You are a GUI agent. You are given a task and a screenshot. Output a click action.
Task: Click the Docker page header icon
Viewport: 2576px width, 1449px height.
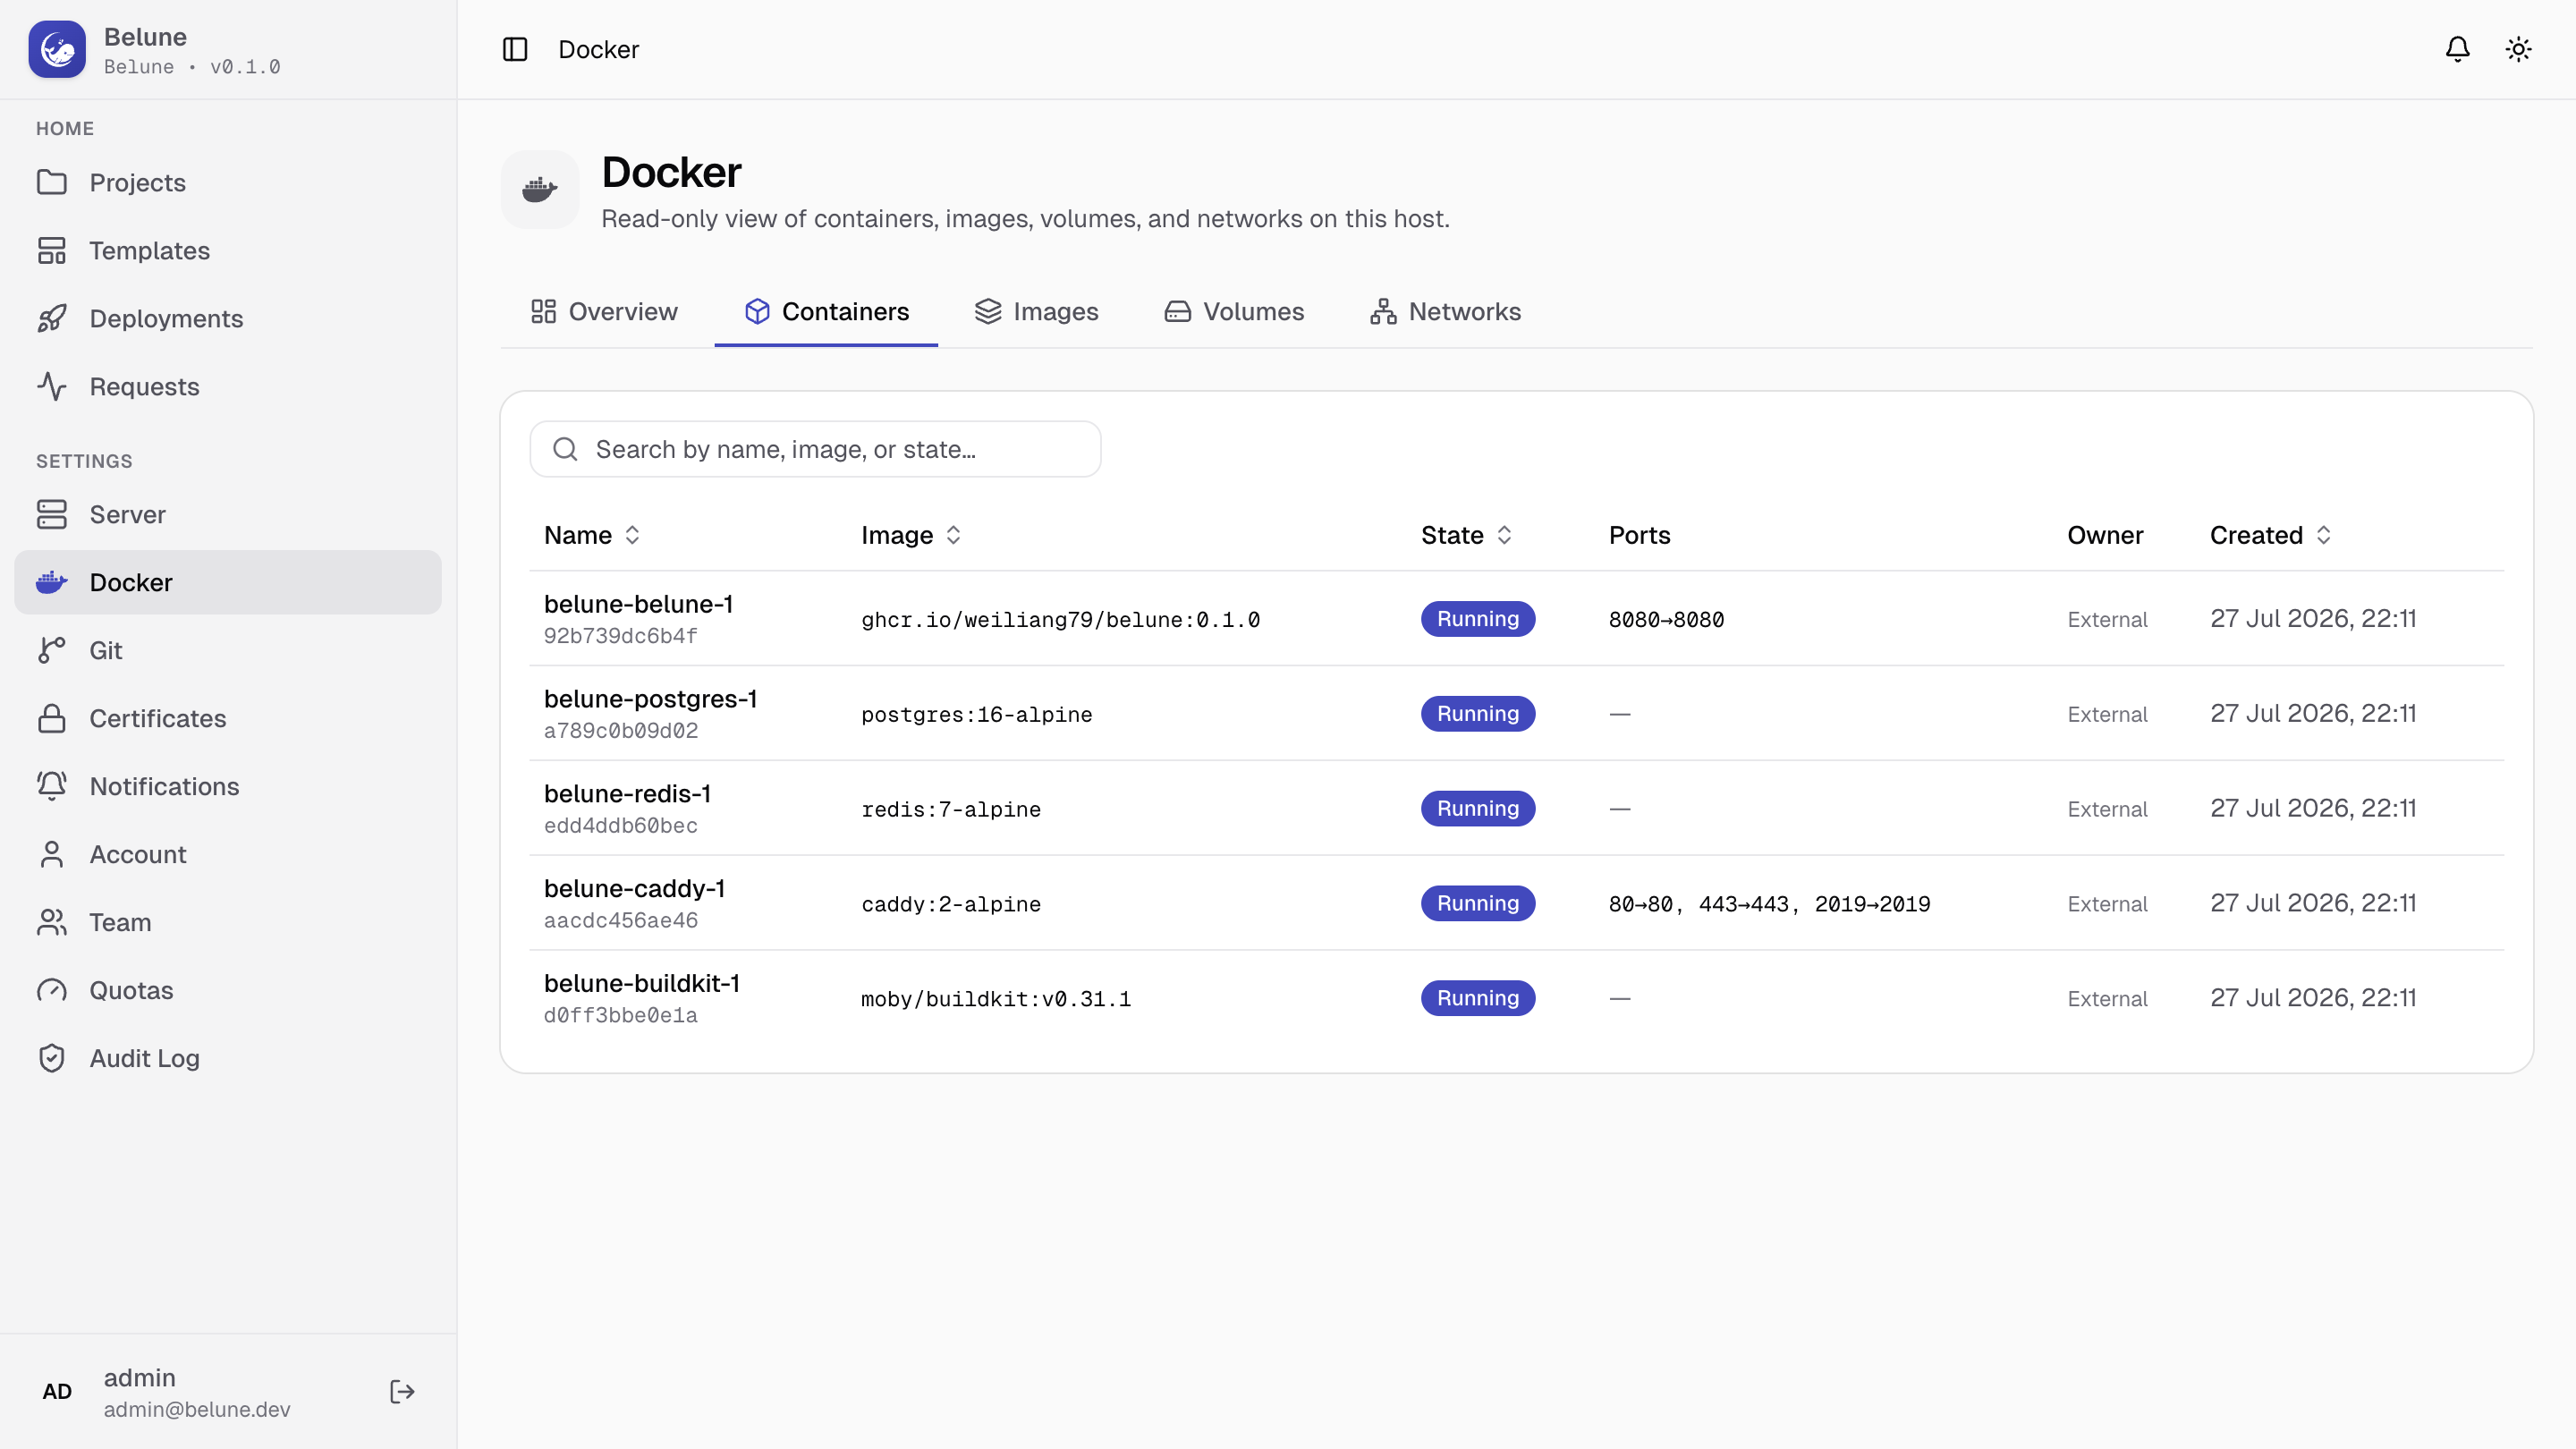pyautogui.click(x=540, y=190)
